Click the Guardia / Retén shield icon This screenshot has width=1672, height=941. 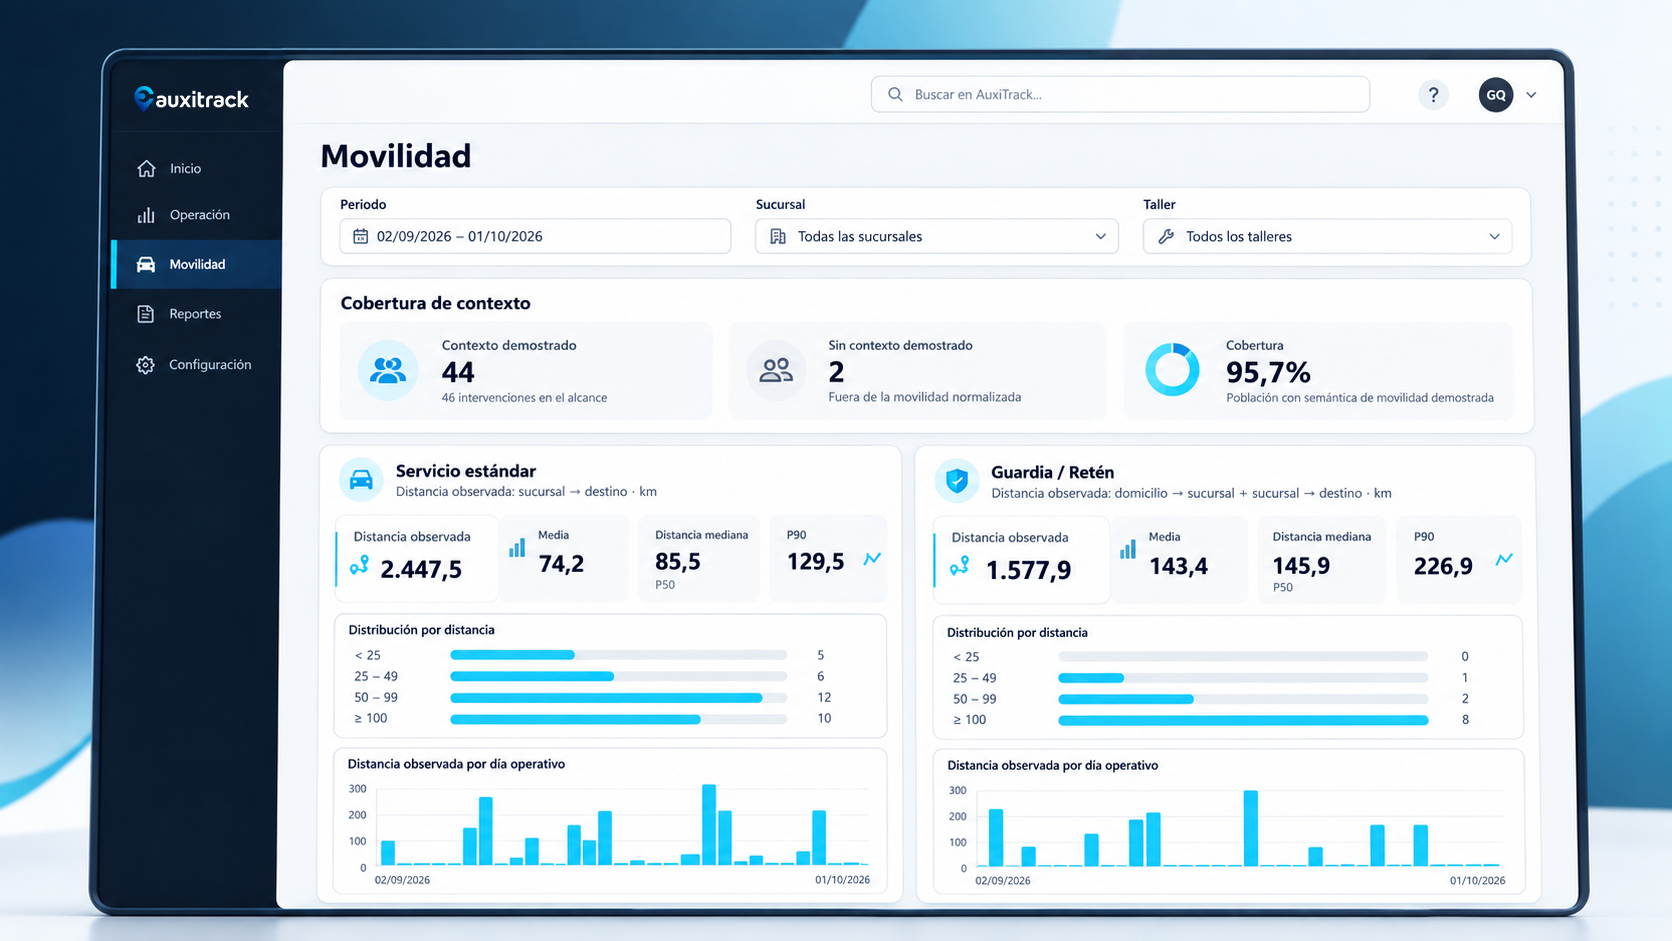(x=957, y=481)
